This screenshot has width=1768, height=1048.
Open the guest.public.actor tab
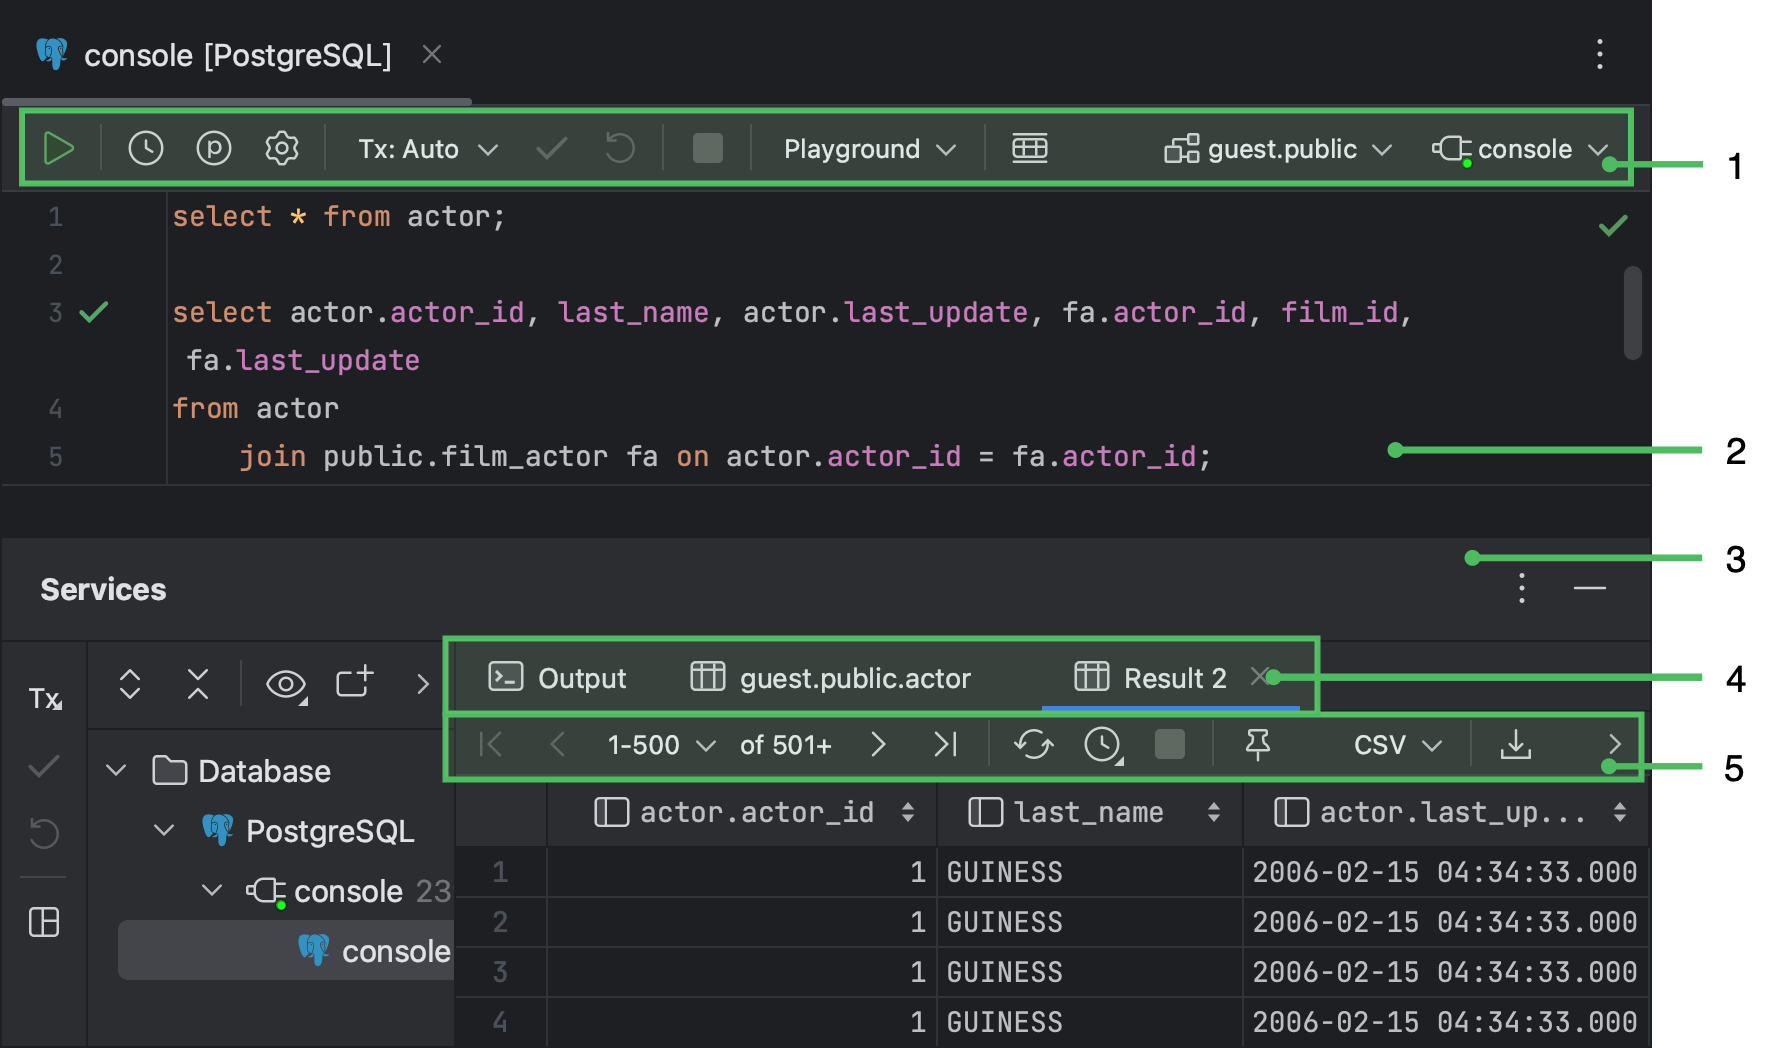854,677
